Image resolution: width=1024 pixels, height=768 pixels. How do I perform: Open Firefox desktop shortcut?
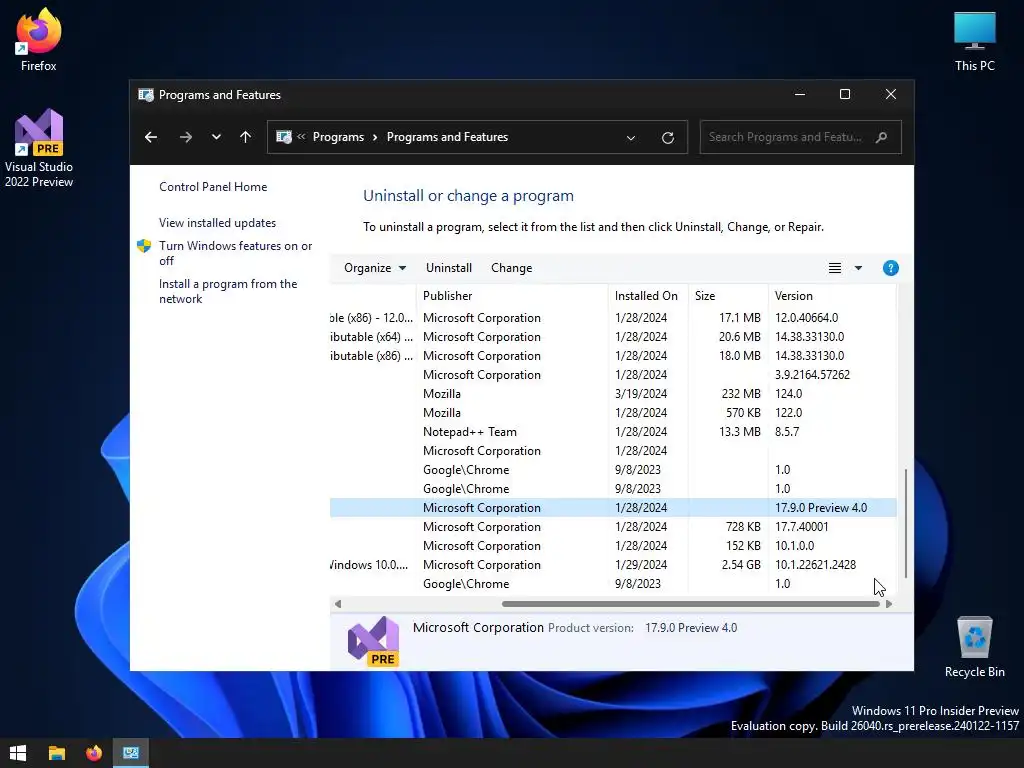point(39,40)
